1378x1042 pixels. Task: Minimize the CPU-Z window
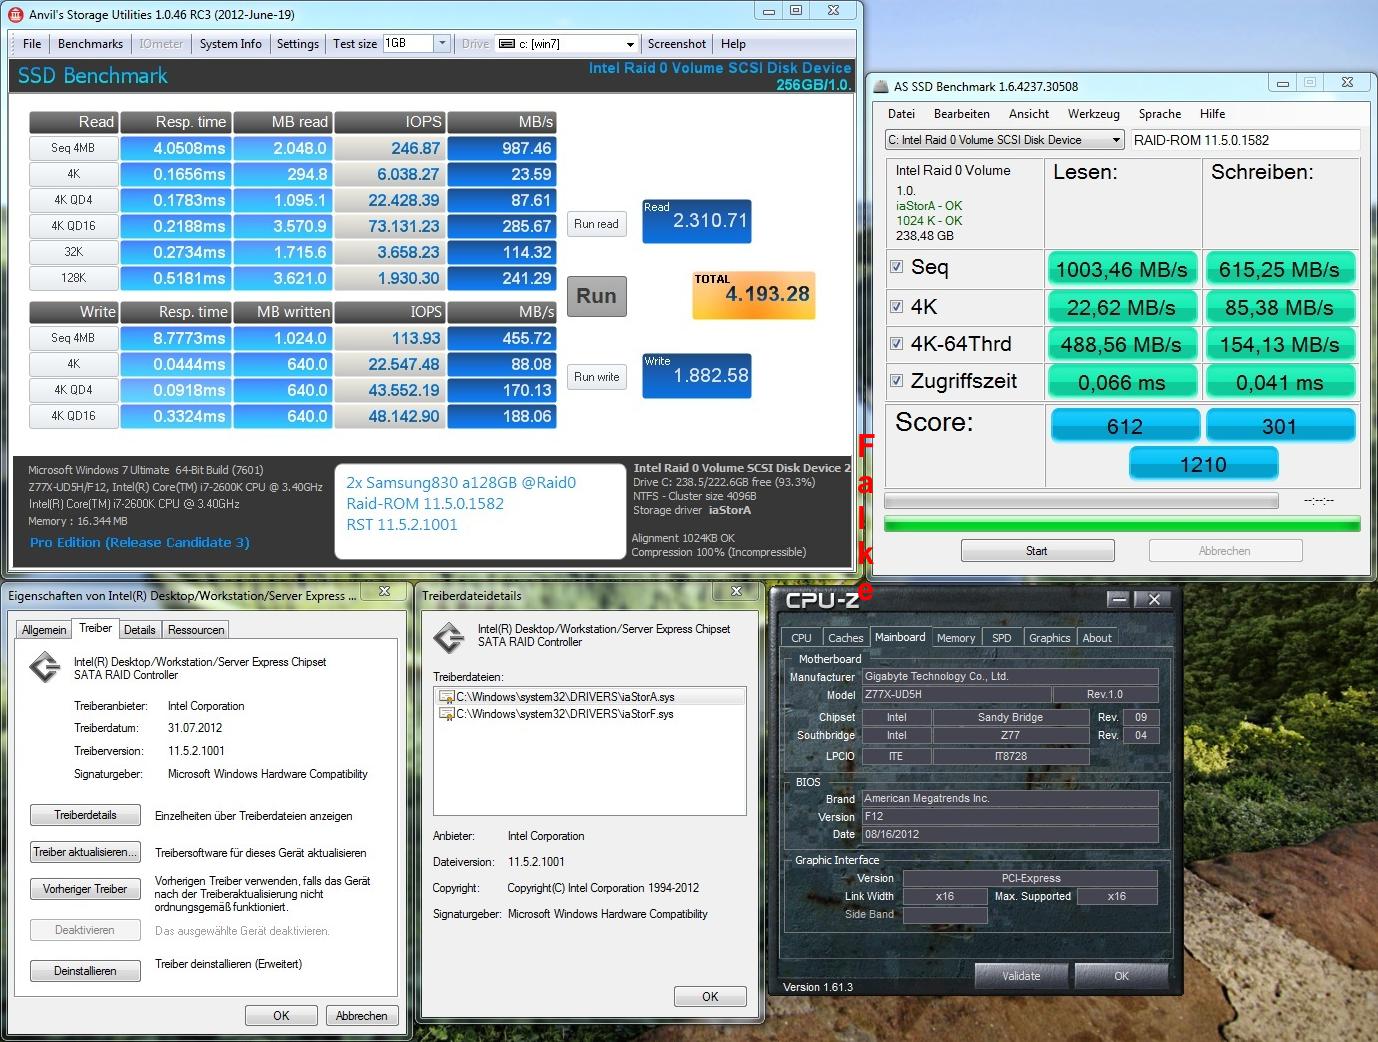(1119, 599)
